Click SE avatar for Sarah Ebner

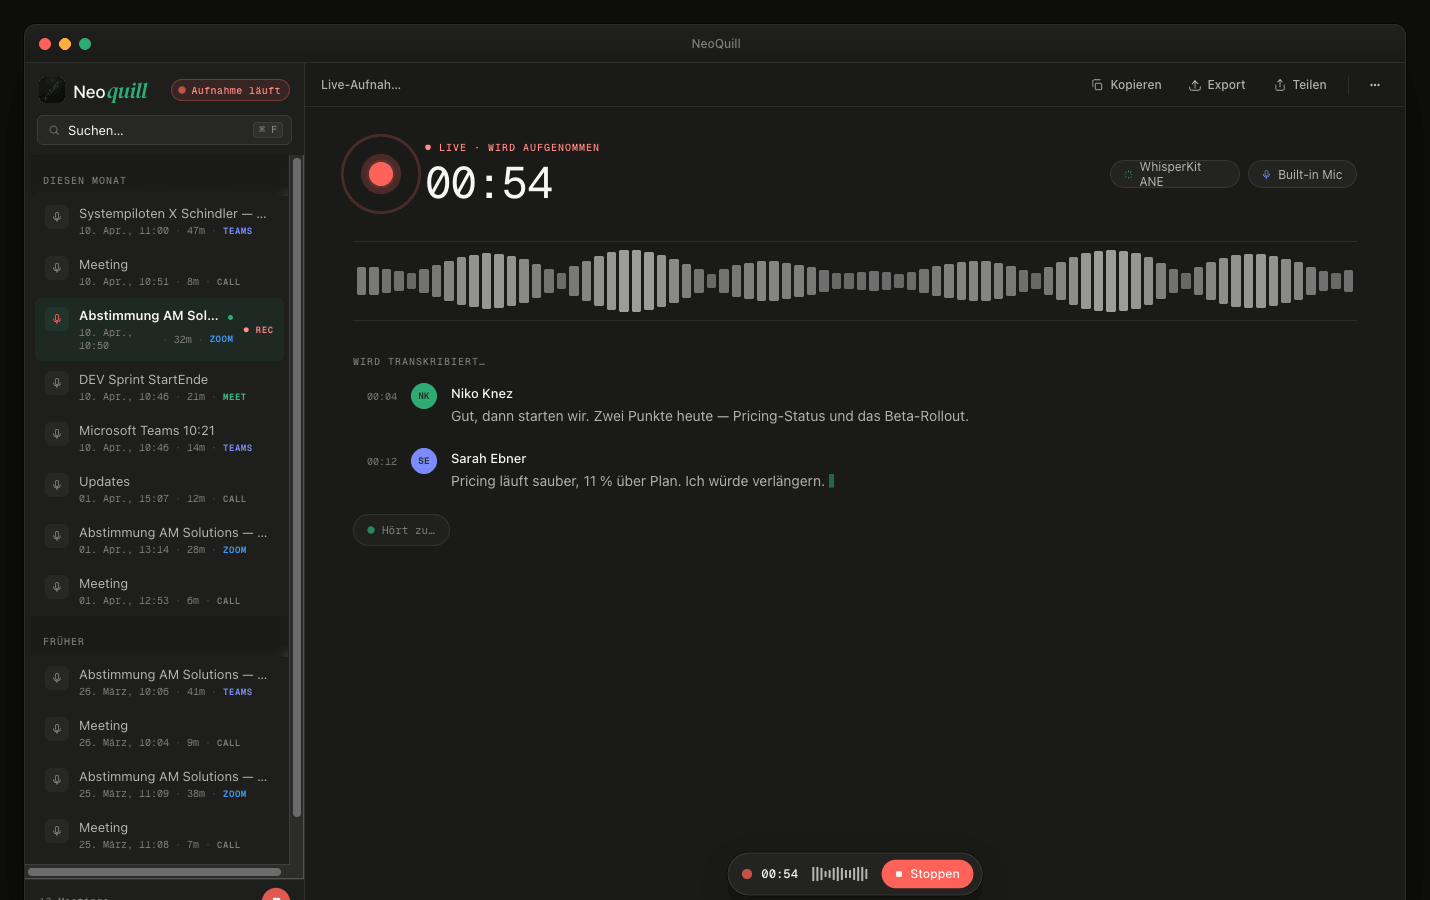pos(424,461)
